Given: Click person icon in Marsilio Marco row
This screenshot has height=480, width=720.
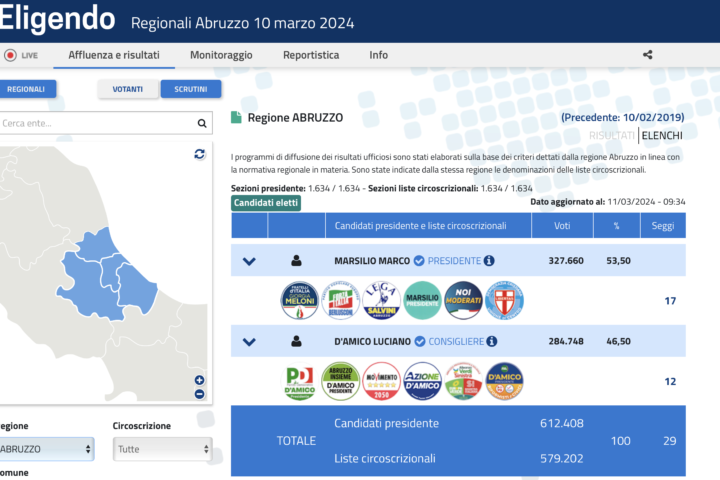Looking at the screenshot, I should click(296, 261).
